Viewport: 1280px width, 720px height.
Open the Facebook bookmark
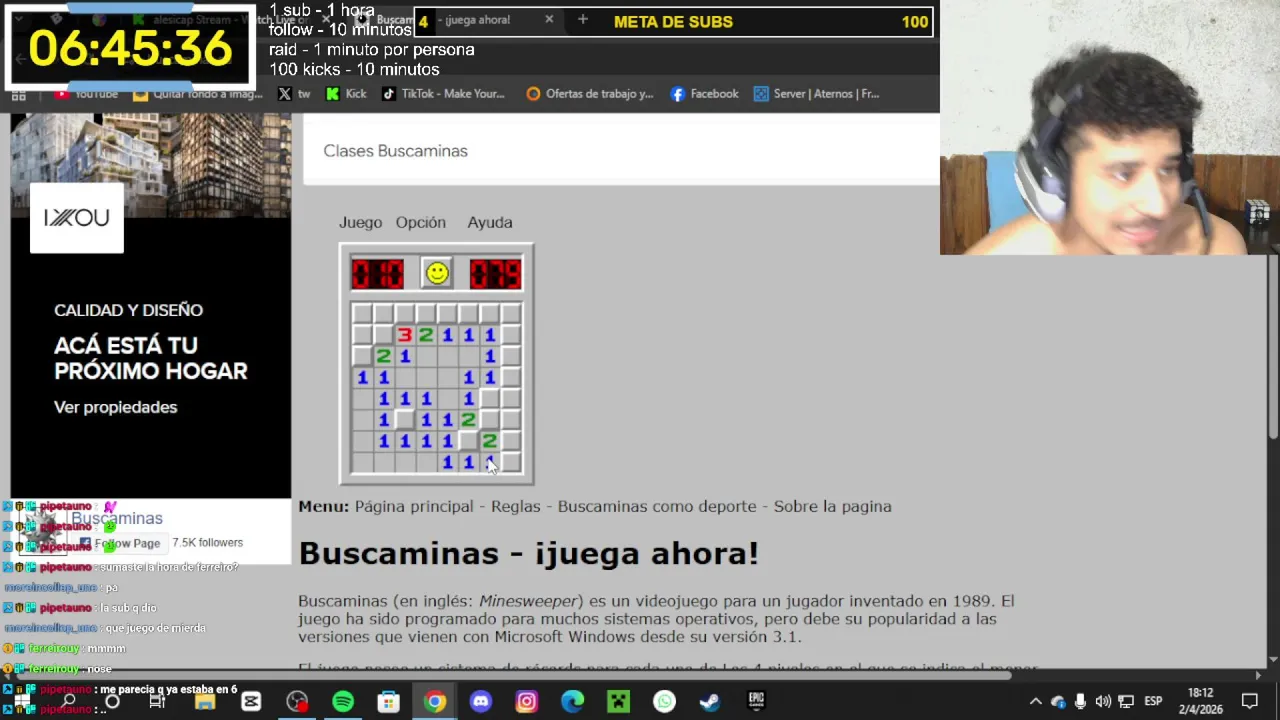tap(704, 94)
